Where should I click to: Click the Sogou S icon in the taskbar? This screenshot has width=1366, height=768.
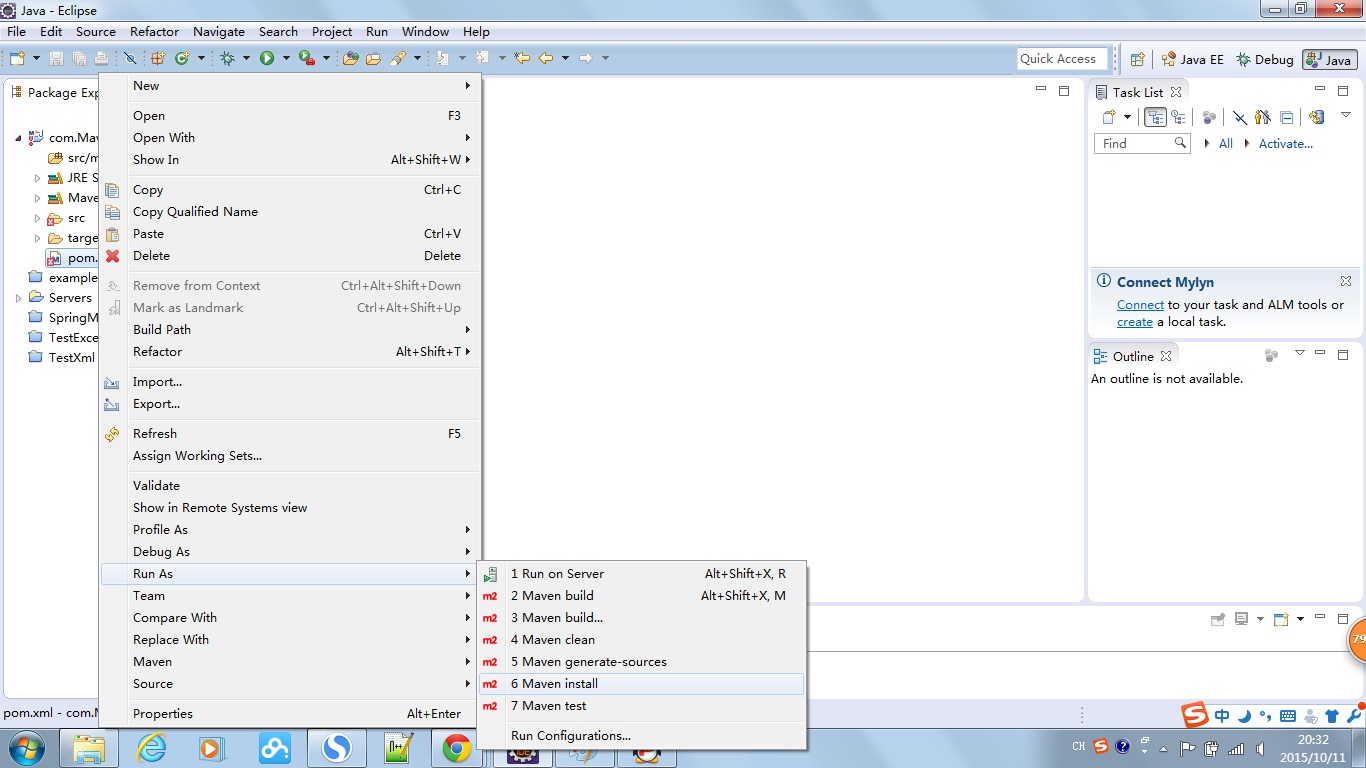[x=336, y=748]
